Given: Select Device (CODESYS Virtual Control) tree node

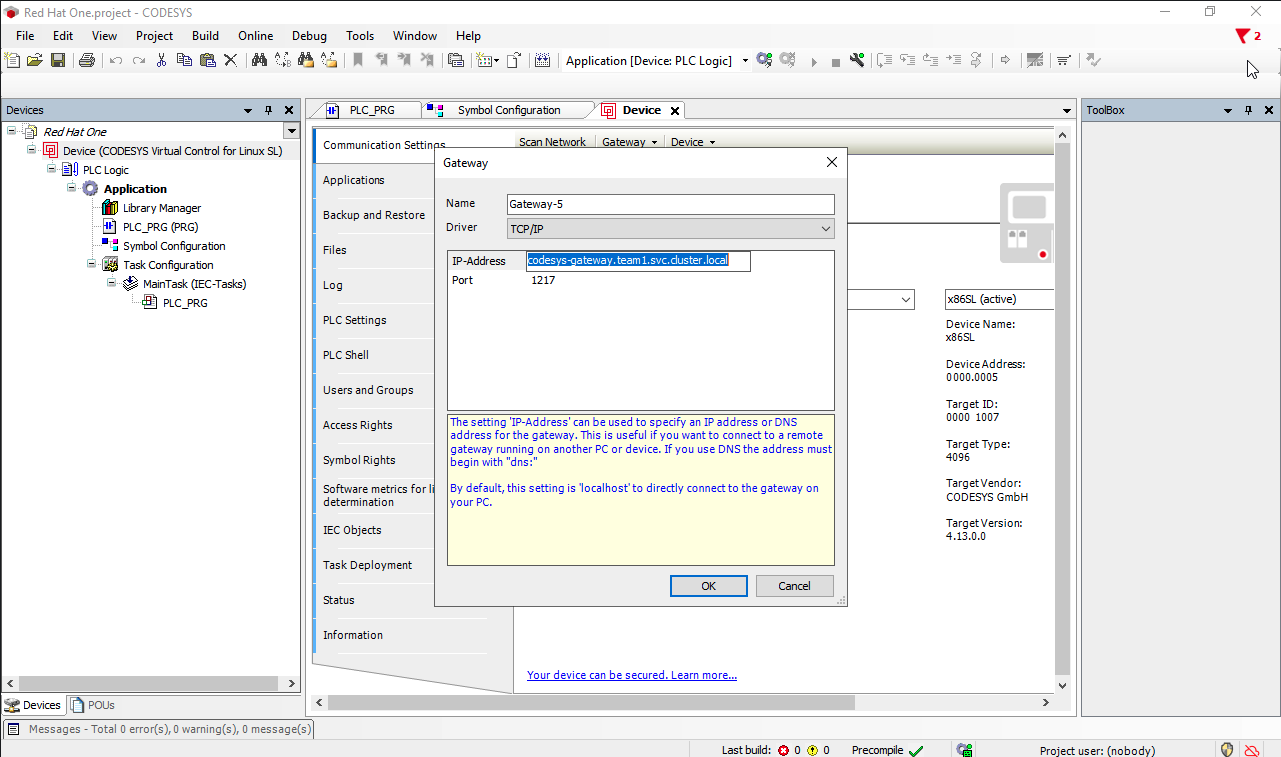Looking at the screenshot, I should pyautogui.click(x=173, y=151).
